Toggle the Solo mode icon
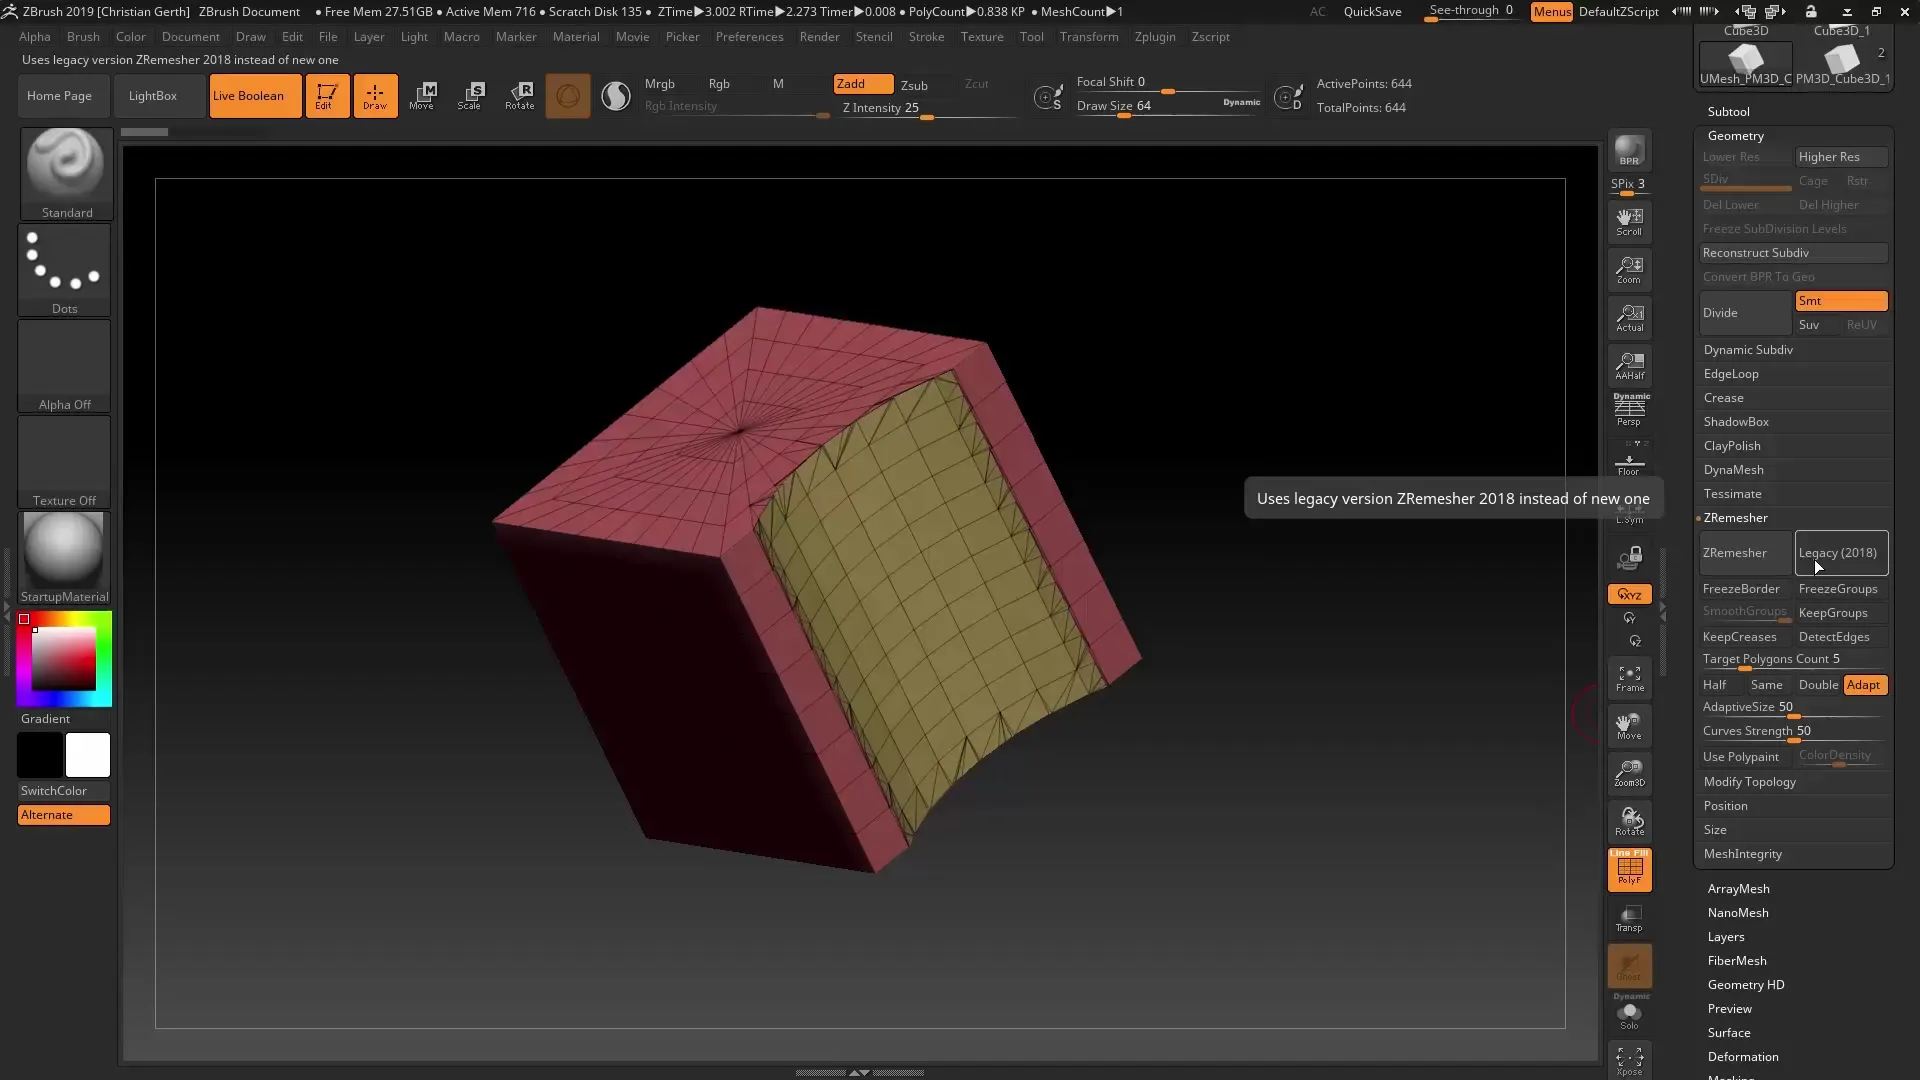 1629,1014
